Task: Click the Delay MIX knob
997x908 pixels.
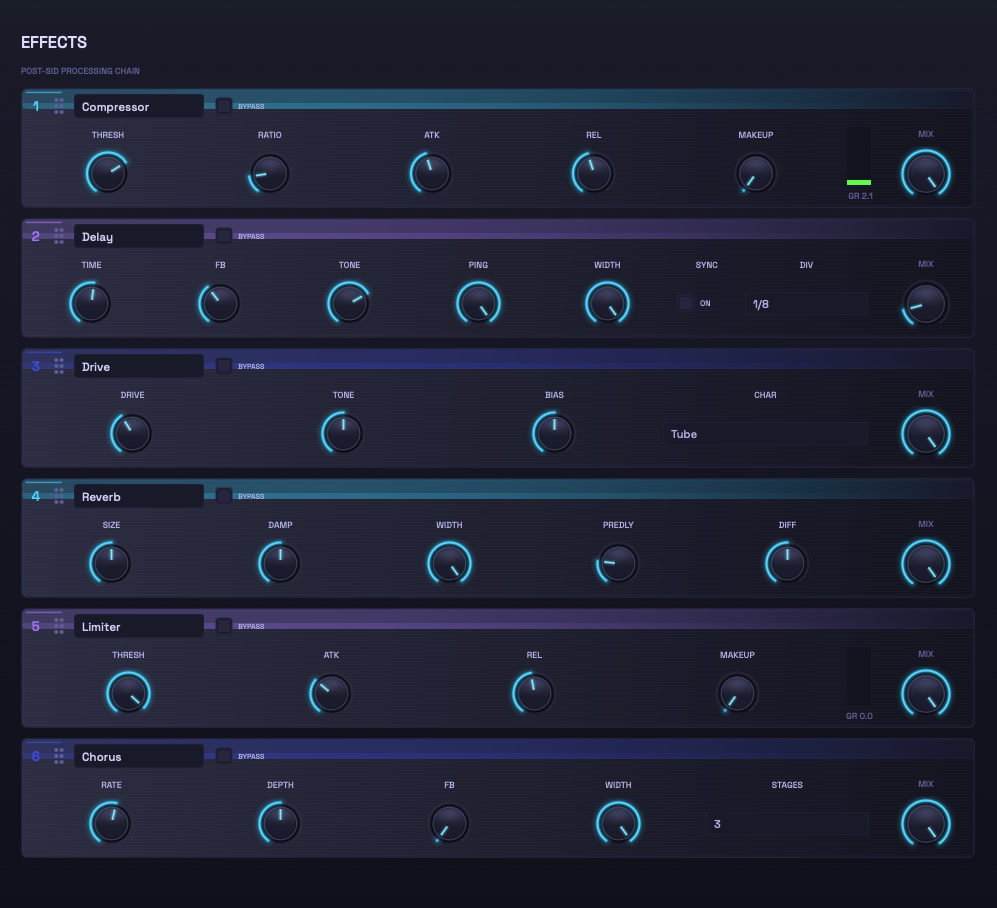Action: click(926, 303)
